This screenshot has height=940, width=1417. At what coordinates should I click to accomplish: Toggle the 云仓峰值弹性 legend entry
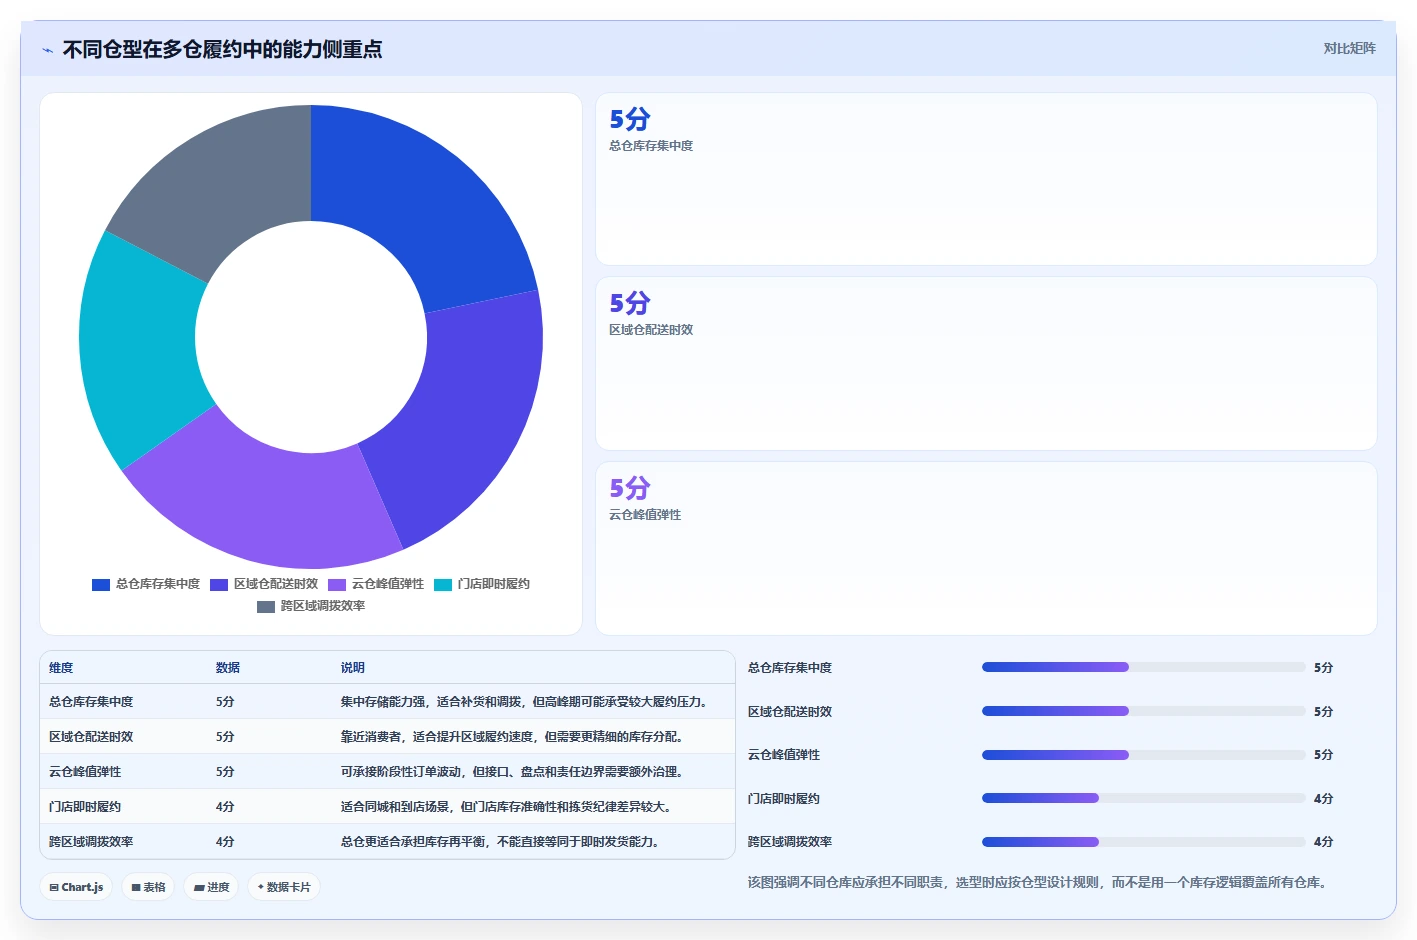(x=376, y=584)
